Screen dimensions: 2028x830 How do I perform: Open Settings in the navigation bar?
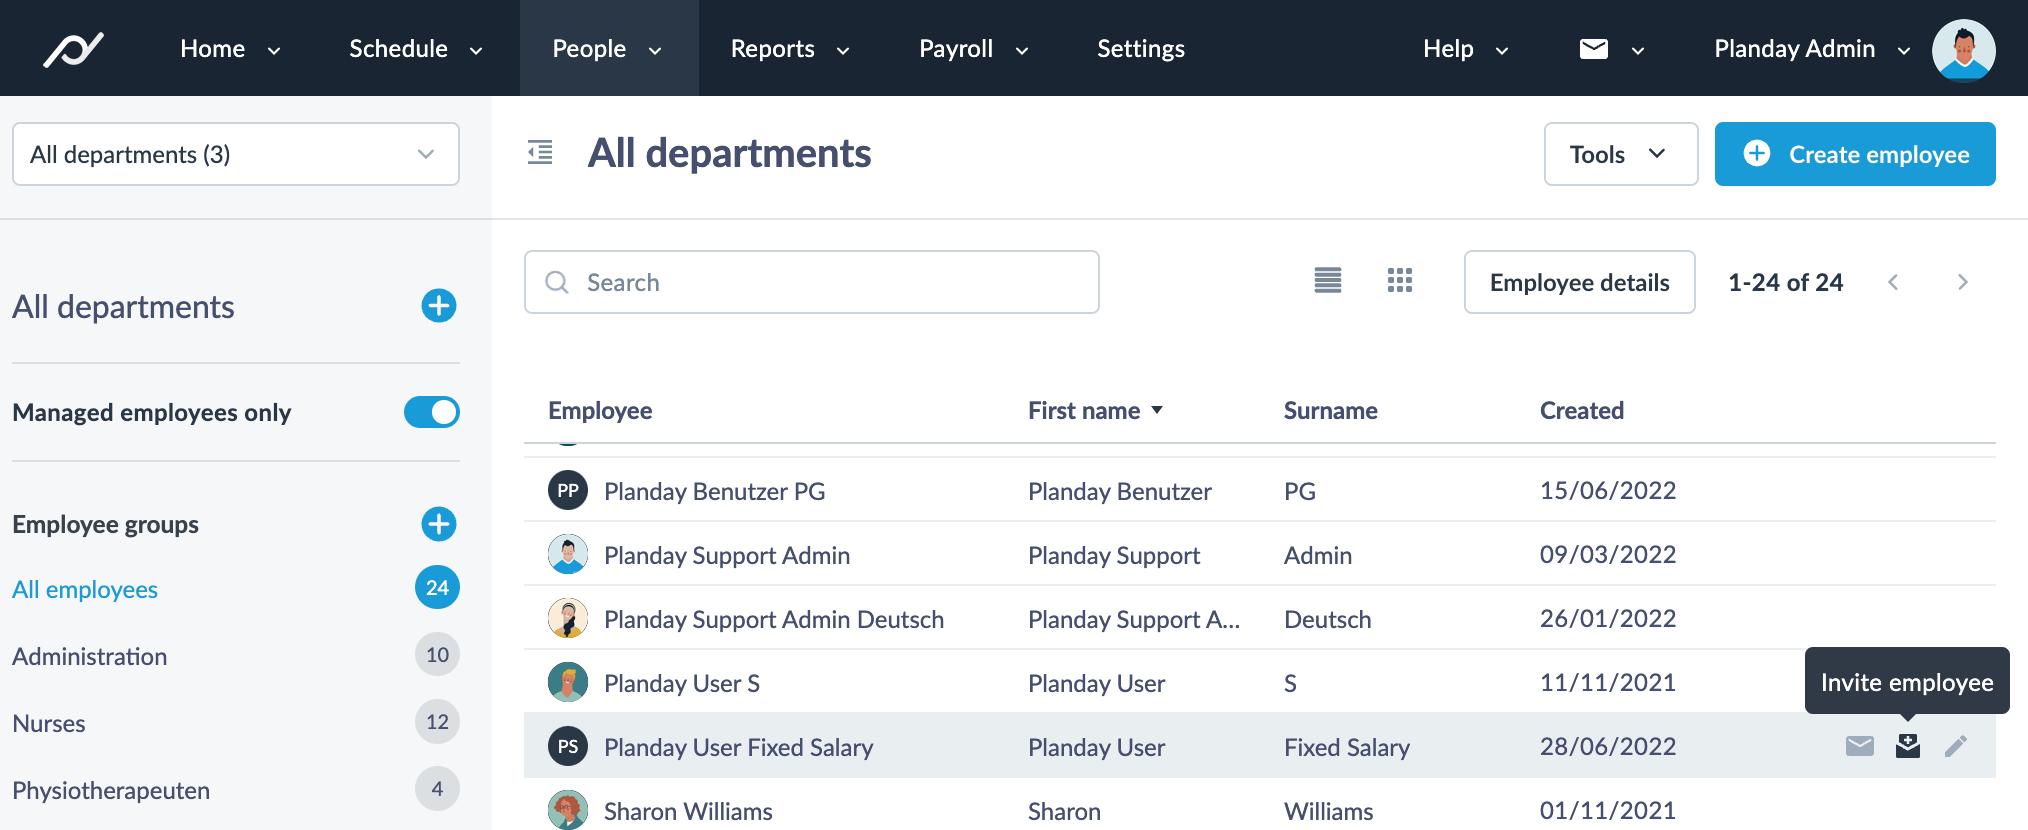(x=1140, y=49)
